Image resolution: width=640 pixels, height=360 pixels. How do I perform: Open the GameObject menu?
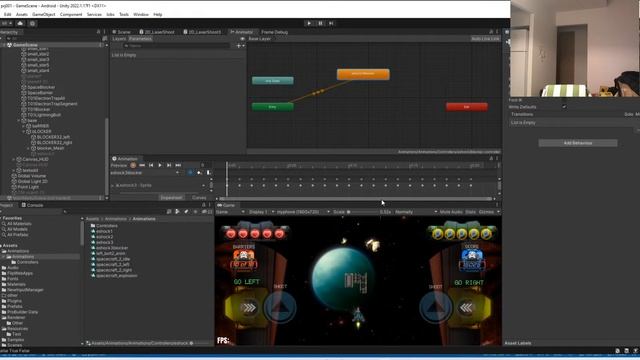click(43, 14)
